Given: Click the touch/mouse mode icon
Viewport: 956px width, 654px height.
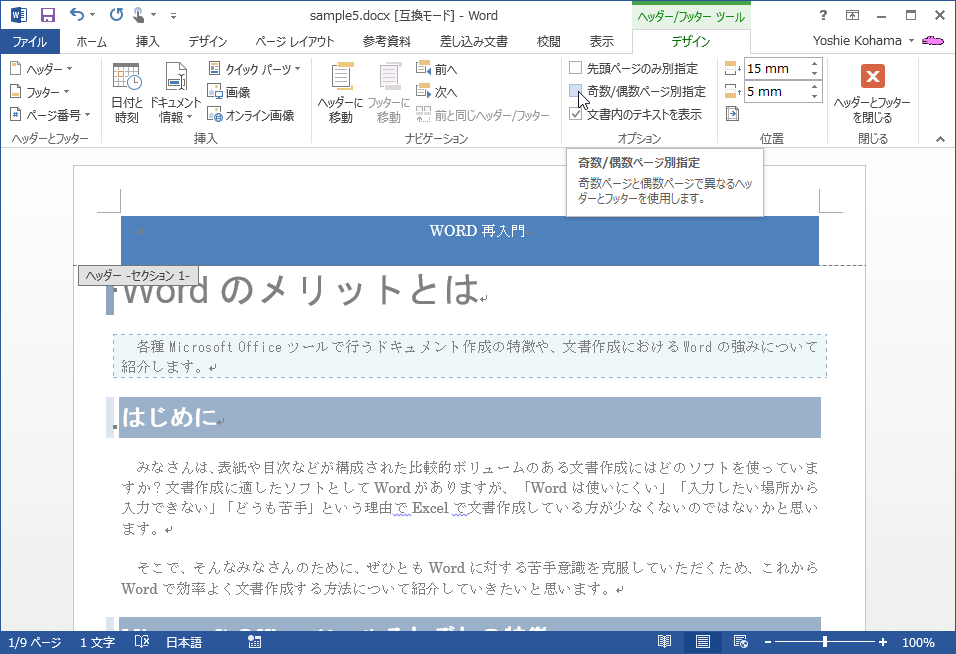Looking at the screenshot, I should pyautogui.click(x=138, y=15).
